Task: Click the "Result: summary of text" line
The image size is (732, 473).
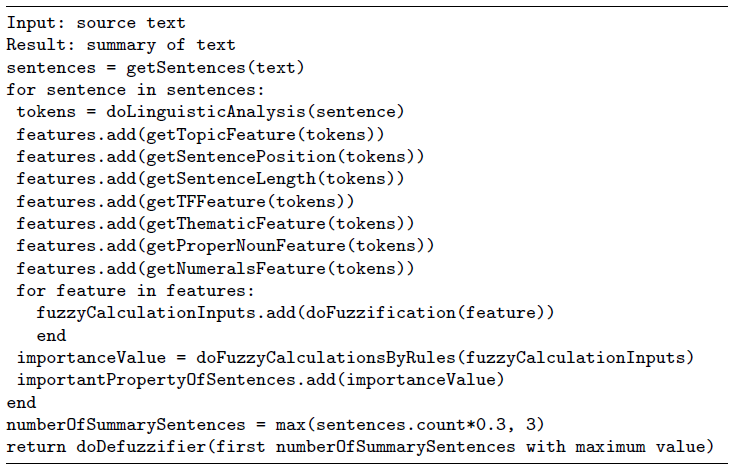Action: click(x=121, y=44)
